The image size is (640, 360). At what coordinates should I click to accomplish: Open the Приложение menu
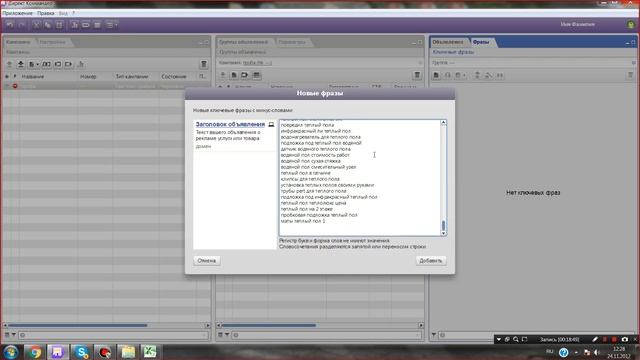pyautogui.click(x=17, y=13)
